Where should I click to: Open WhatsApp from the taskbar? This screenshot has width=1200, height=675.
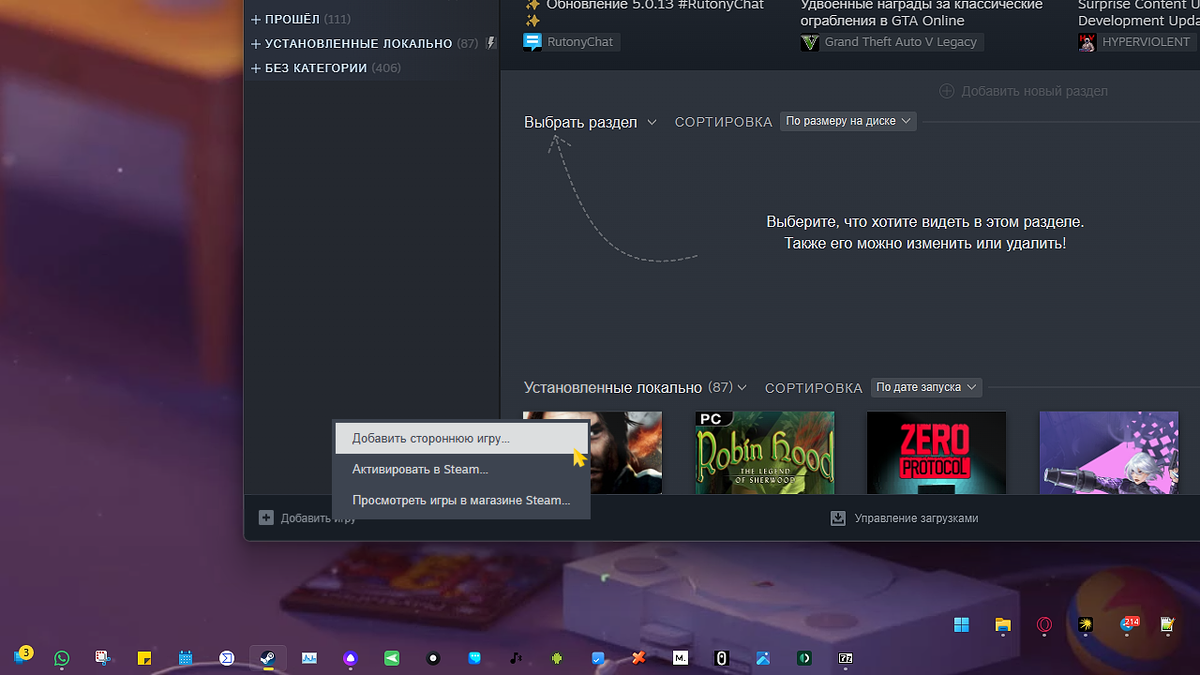pos(62,658)
